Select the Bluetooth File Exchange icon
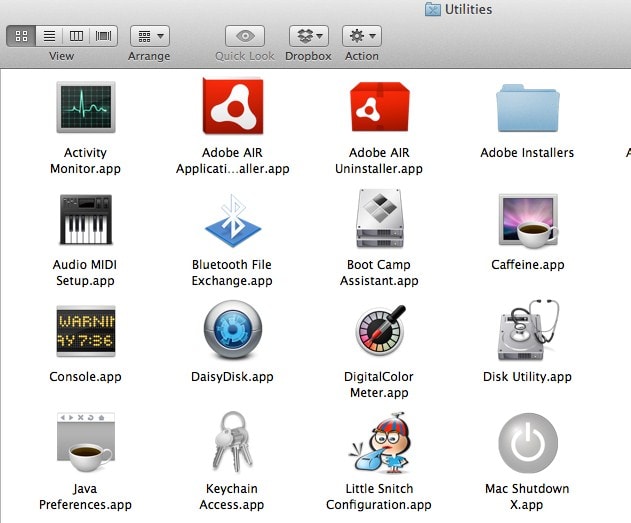 click(233, 220)
